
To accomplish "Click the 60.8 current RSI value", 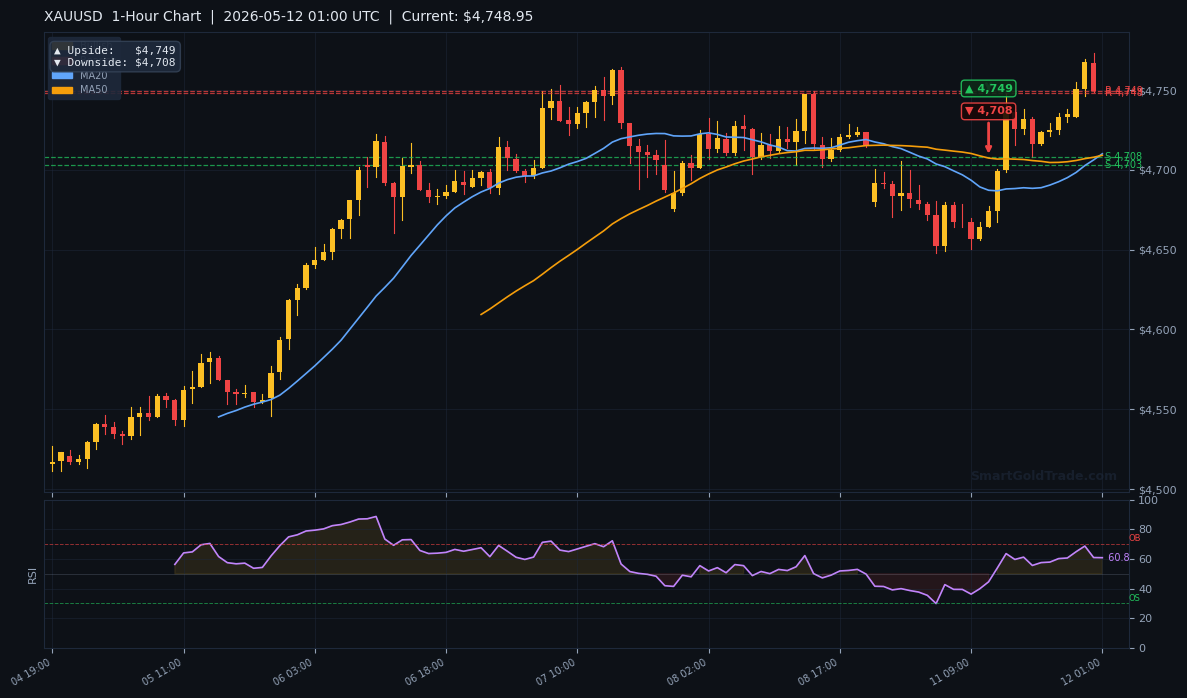I will pos(1119,557).
